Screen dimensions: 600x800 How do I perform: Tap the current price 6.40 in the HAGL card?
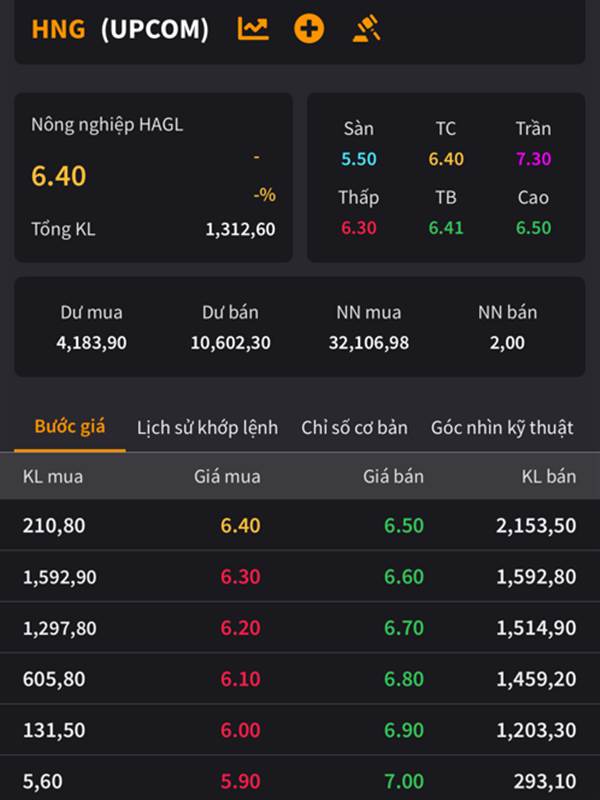coord(59,176)
